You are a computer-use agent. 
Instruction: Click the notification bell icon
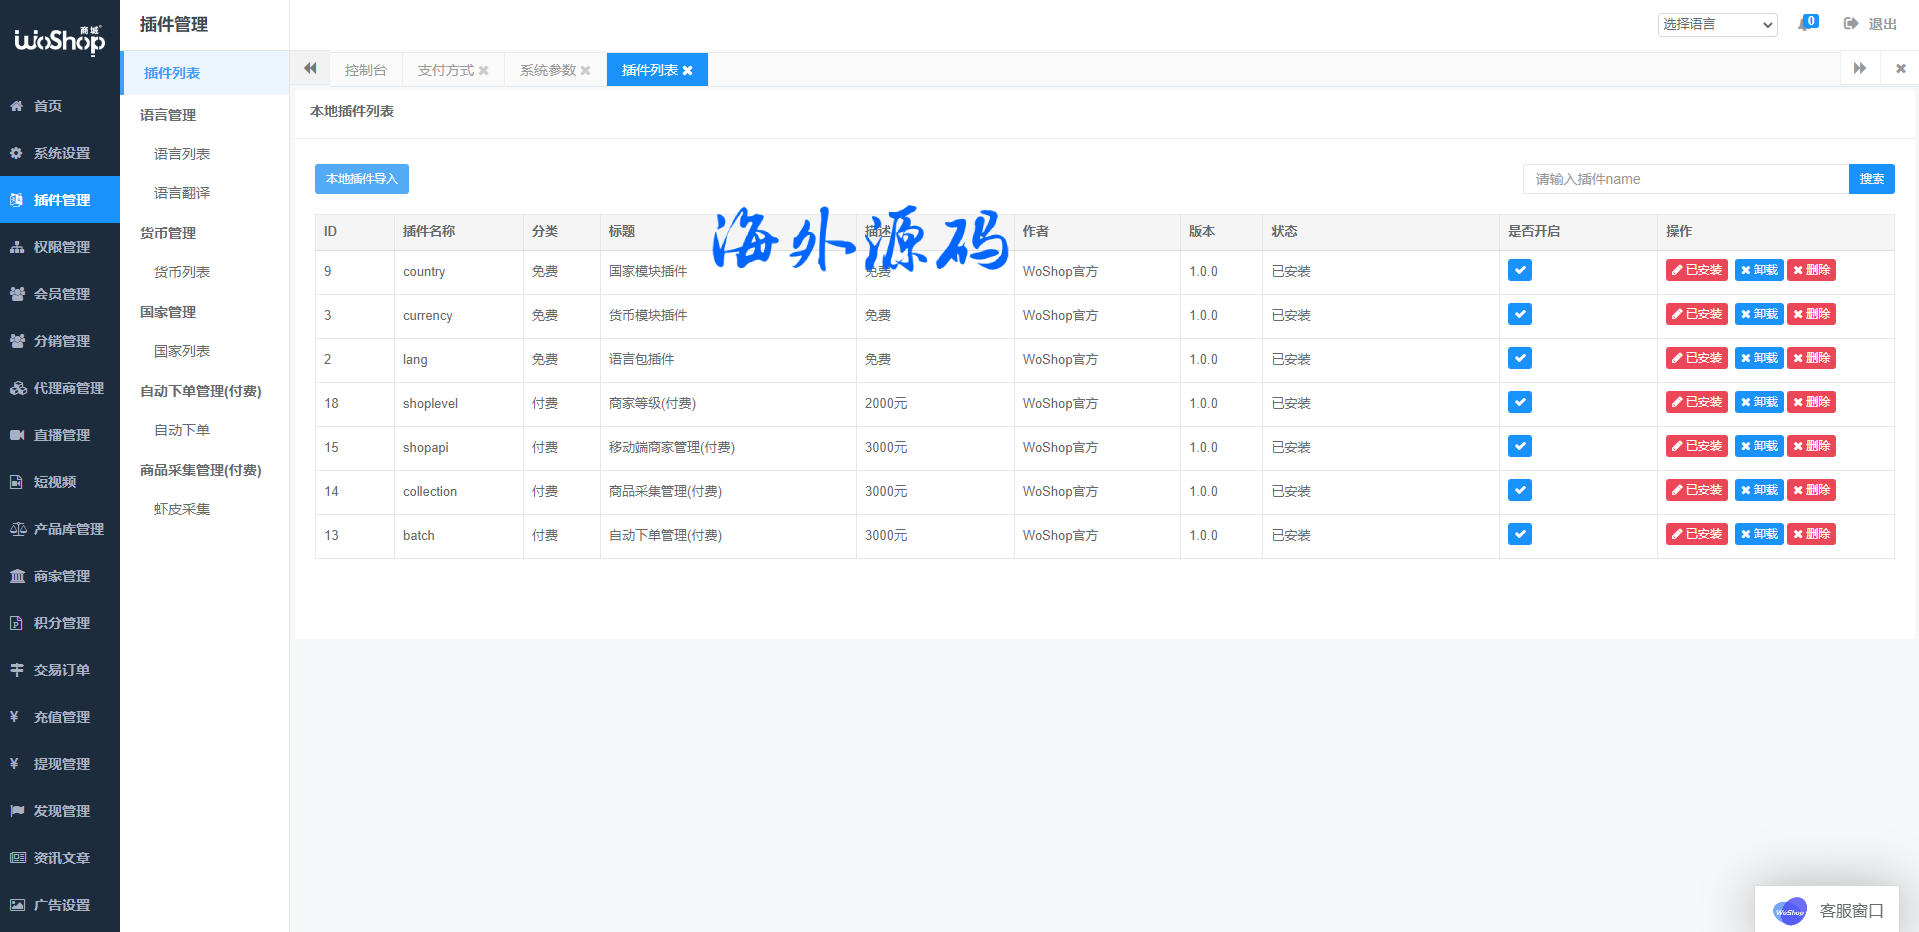1805,24
